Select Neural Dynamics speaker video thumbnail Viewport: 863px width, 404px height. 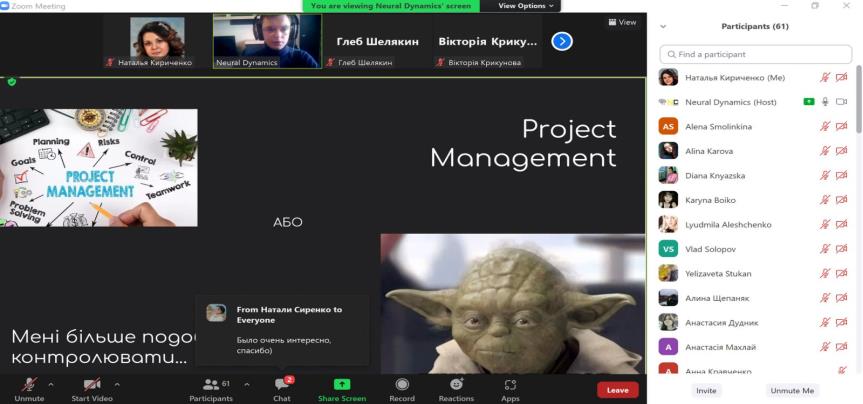pos(267,41)
